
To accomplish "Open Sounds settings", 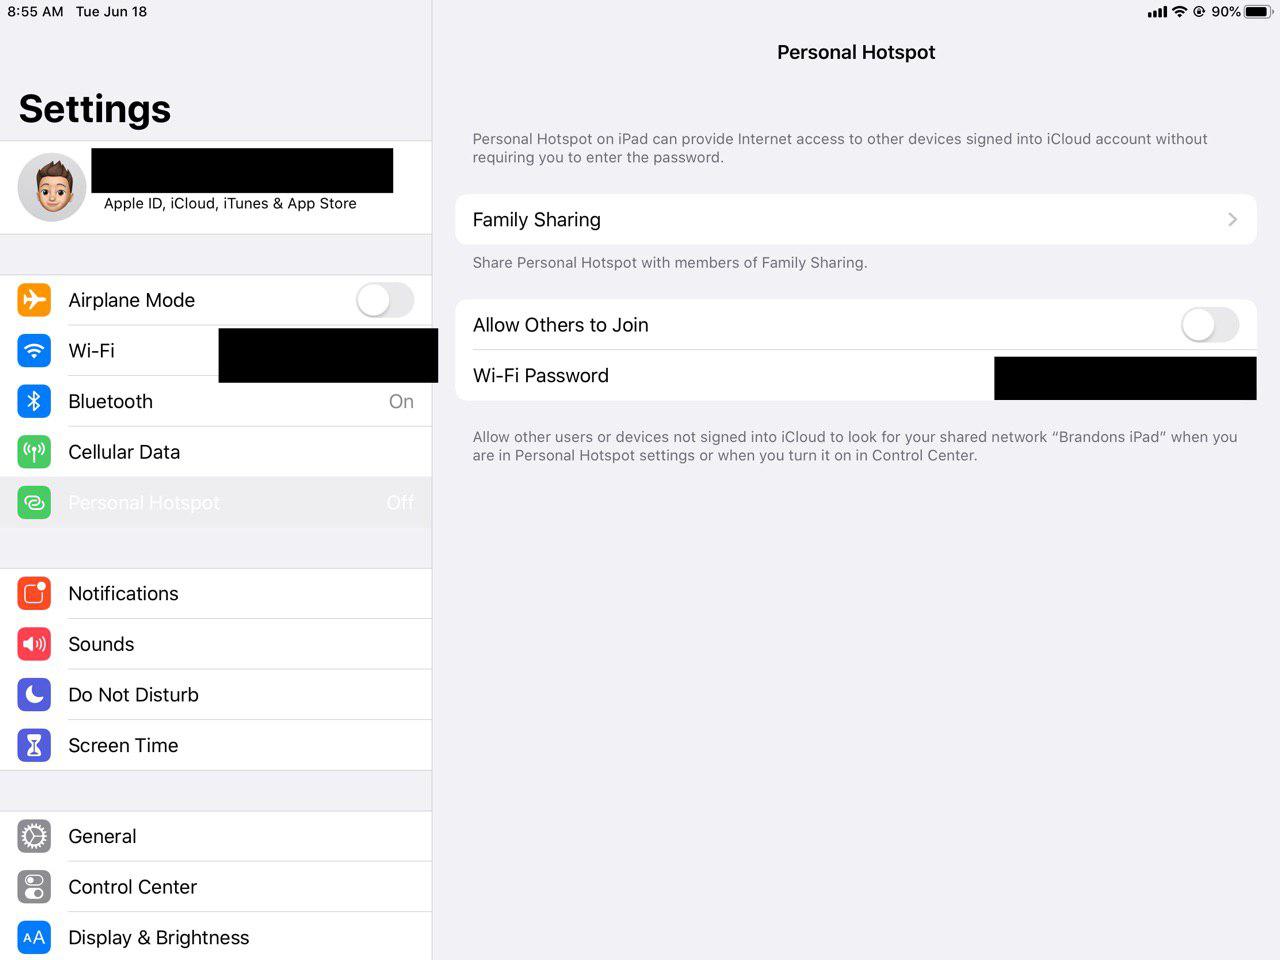I will point(216,644).
